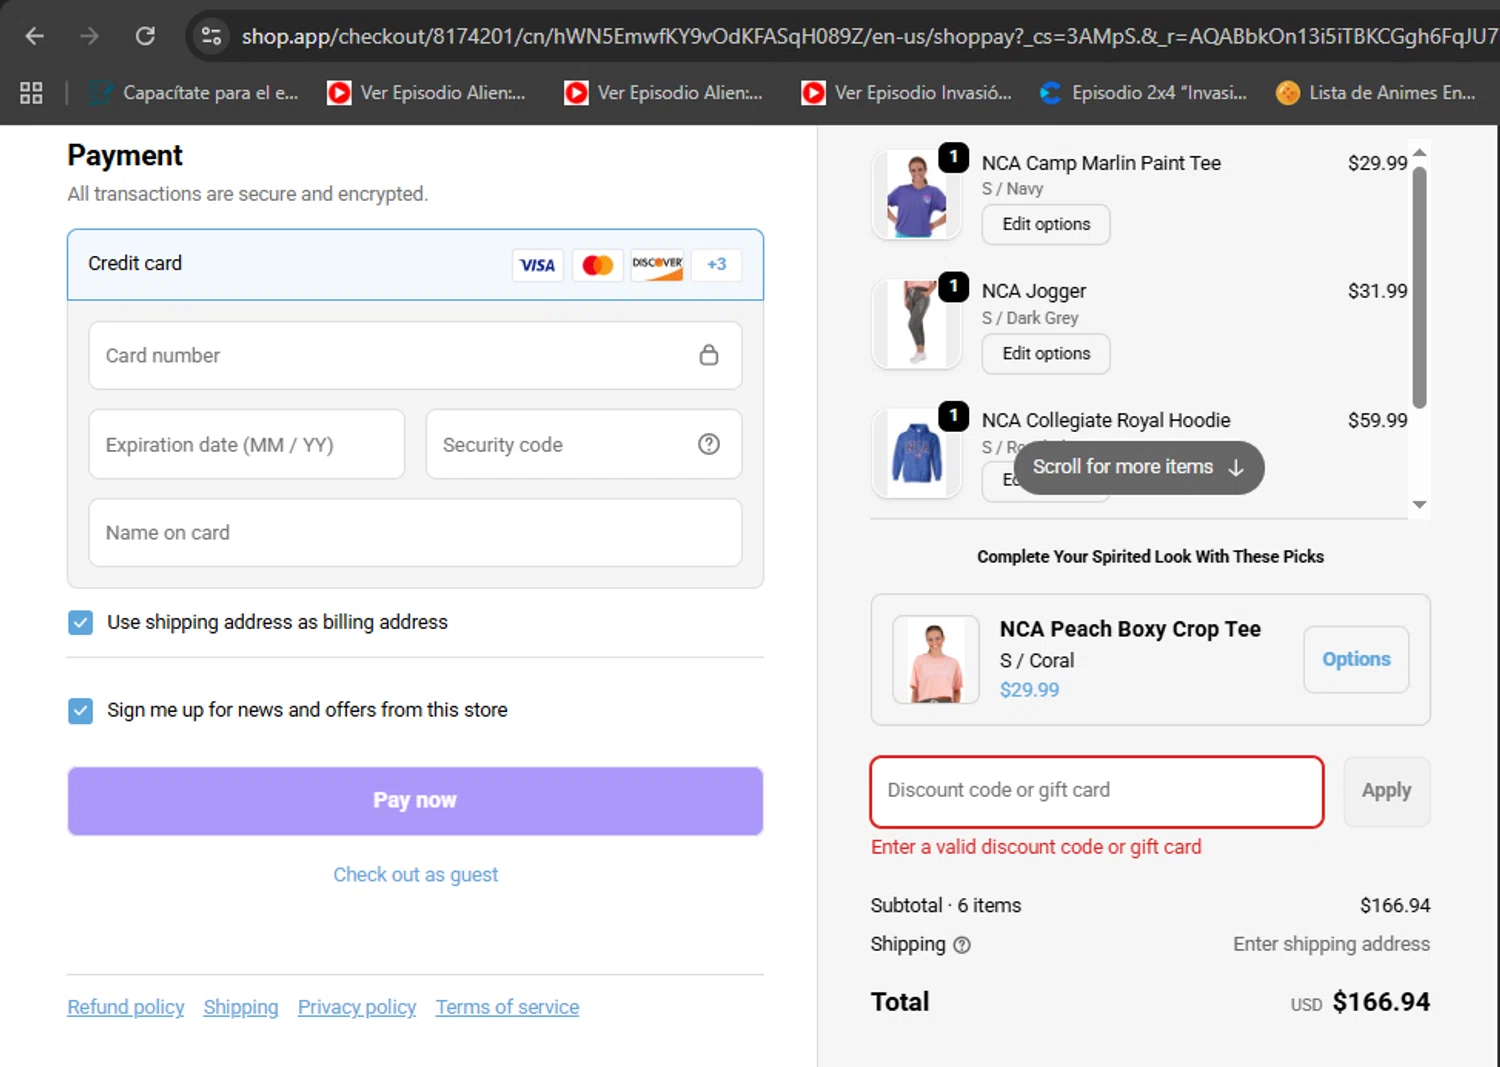Click NCA Peach Boxy Crop Tee thumbnail
The image size is (1500, 1067).
point(935,660)
